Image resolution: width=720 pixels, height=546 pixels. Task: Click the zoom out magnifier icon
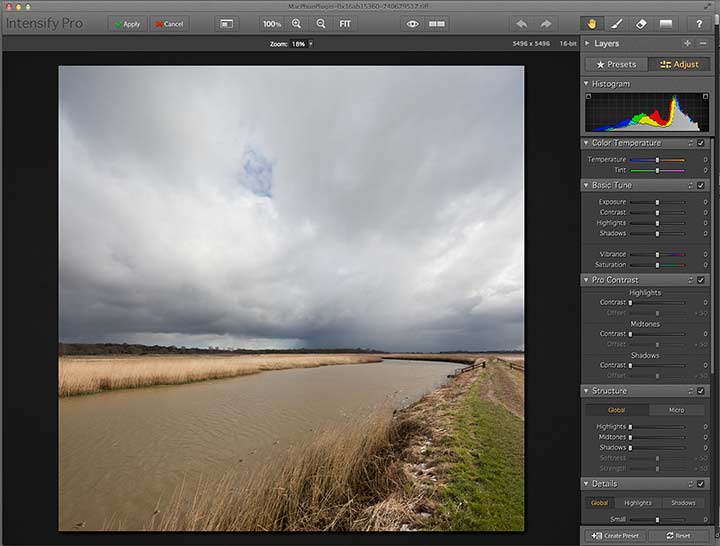(321, 24)
